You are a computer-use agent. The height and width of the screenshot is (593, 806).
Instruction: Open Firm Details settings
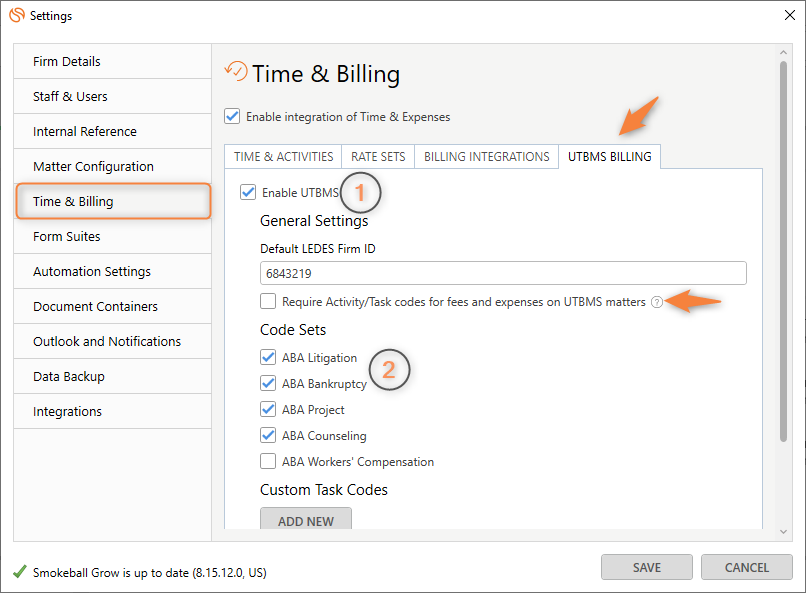point(113,61)
